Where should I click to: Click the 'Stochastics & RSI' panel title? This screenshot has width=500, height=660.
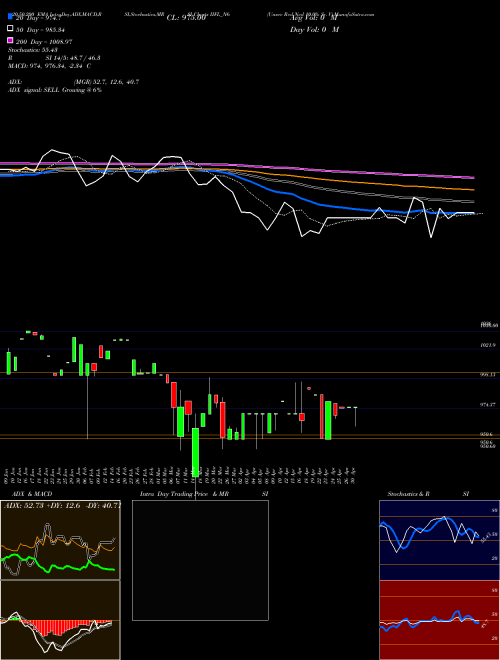tap(428, 494)
